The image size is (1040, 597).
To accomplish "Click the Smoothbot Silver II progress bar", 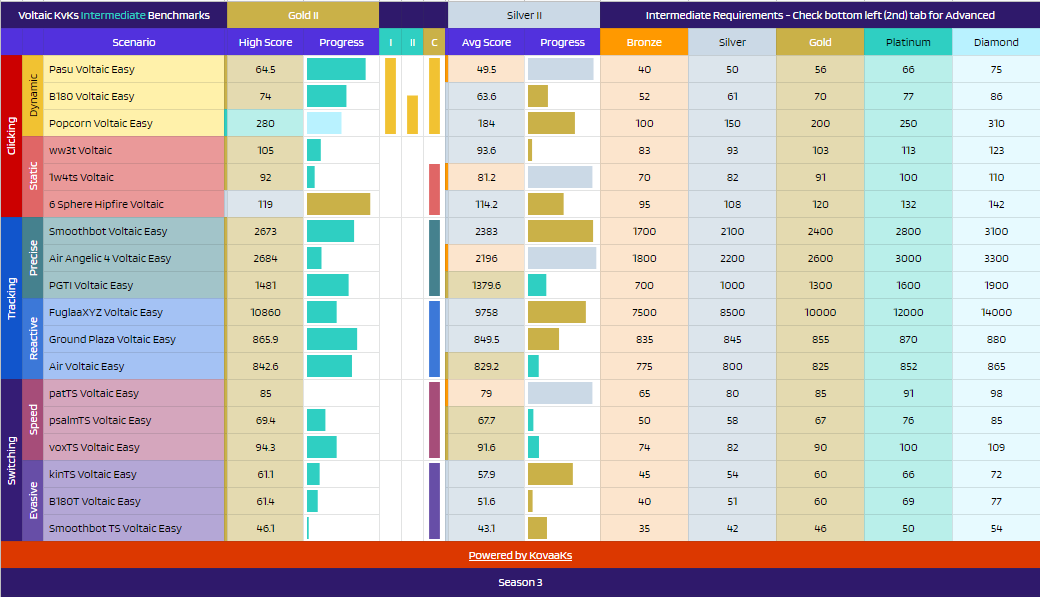I will click(x=560, y=231).
